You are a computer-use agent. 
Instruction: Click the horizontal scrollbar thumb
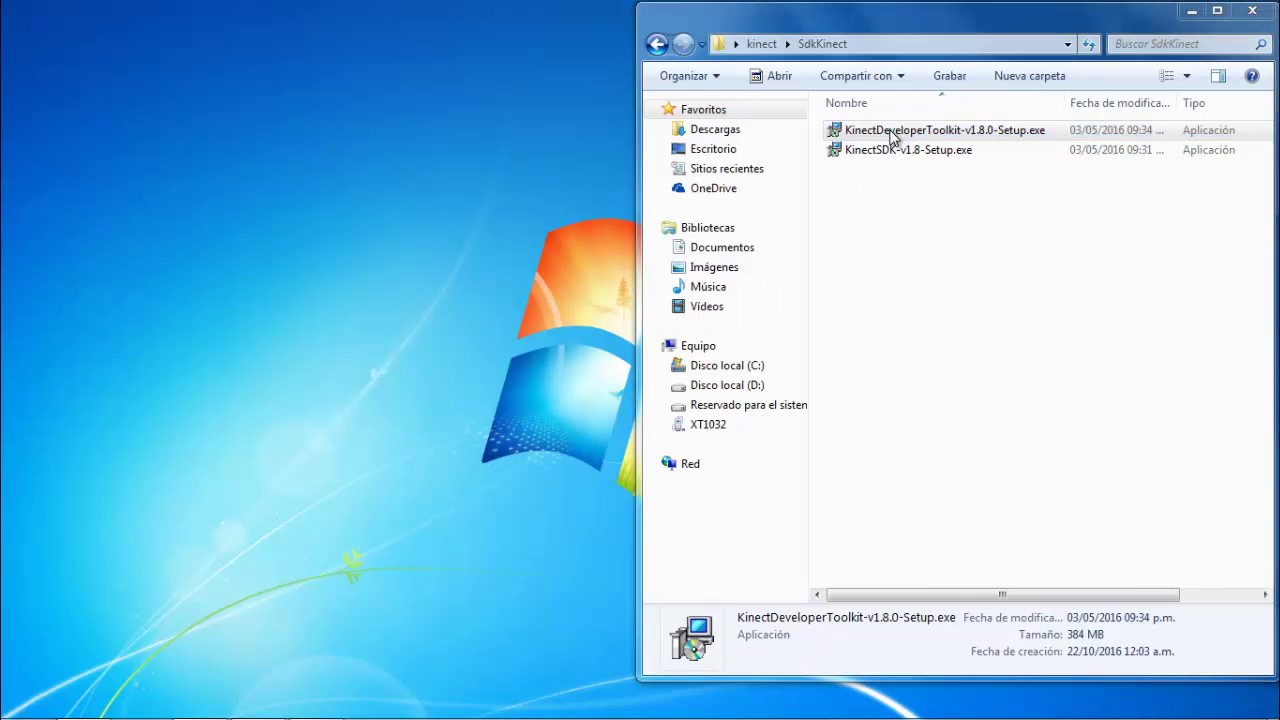pyautogui.click(x=1002, y=594)
